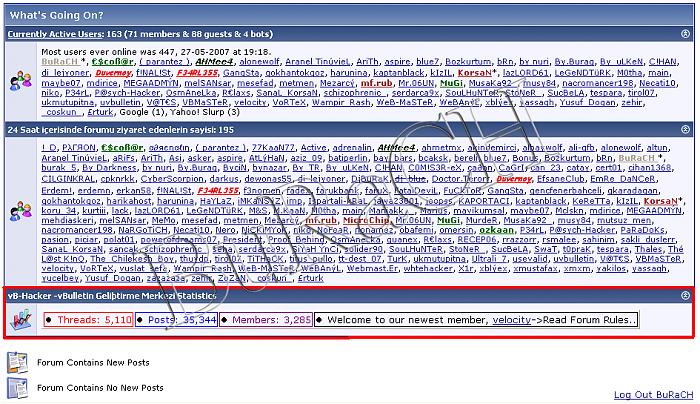The height and width of the screenshot is (404, 700).
Task: Collapse the 24 Saat visitors section
Action: point(685,130)
